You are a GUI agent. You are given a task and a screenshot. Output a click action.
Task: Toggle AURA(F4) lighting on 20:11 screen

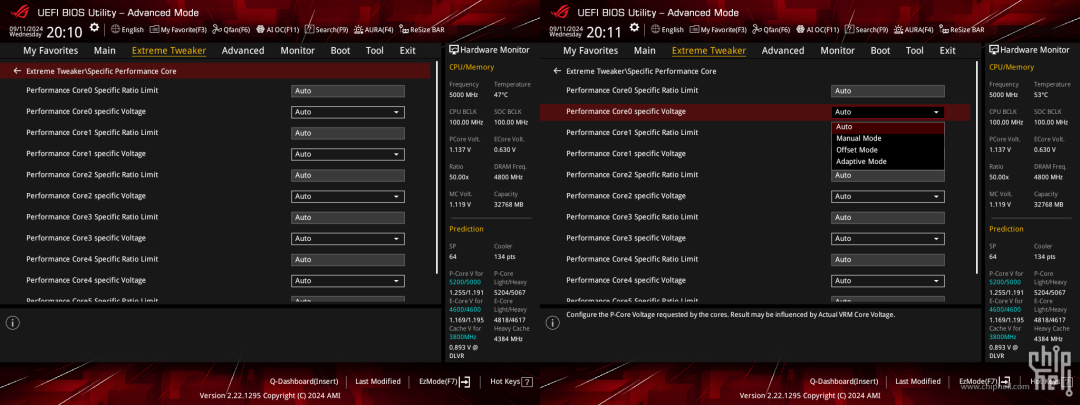[x=913, y=30]
